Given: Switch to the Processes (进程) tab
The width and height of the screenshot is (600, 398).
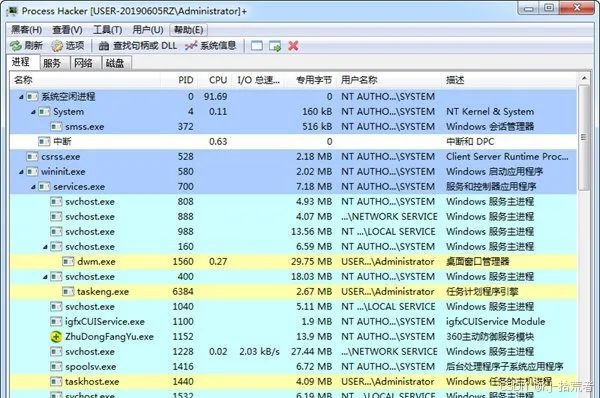Looking at the screenshot, I should (x=23, y=62).
